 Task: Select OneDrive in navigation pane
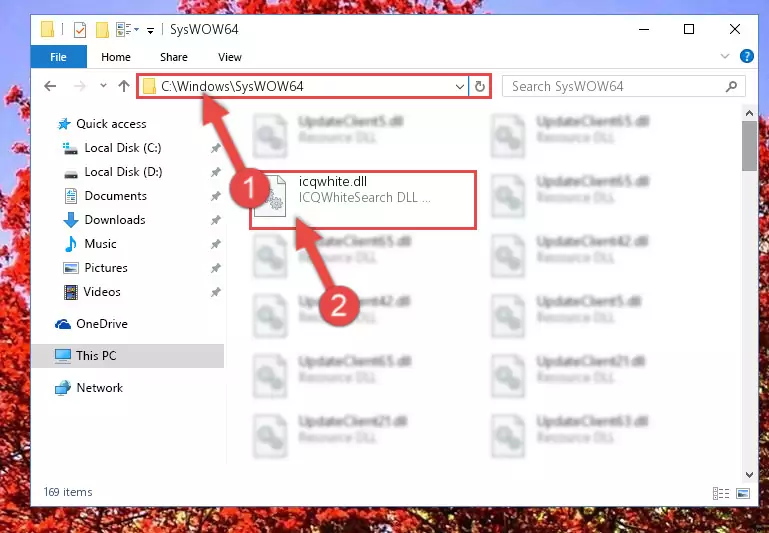coord(102,324)
